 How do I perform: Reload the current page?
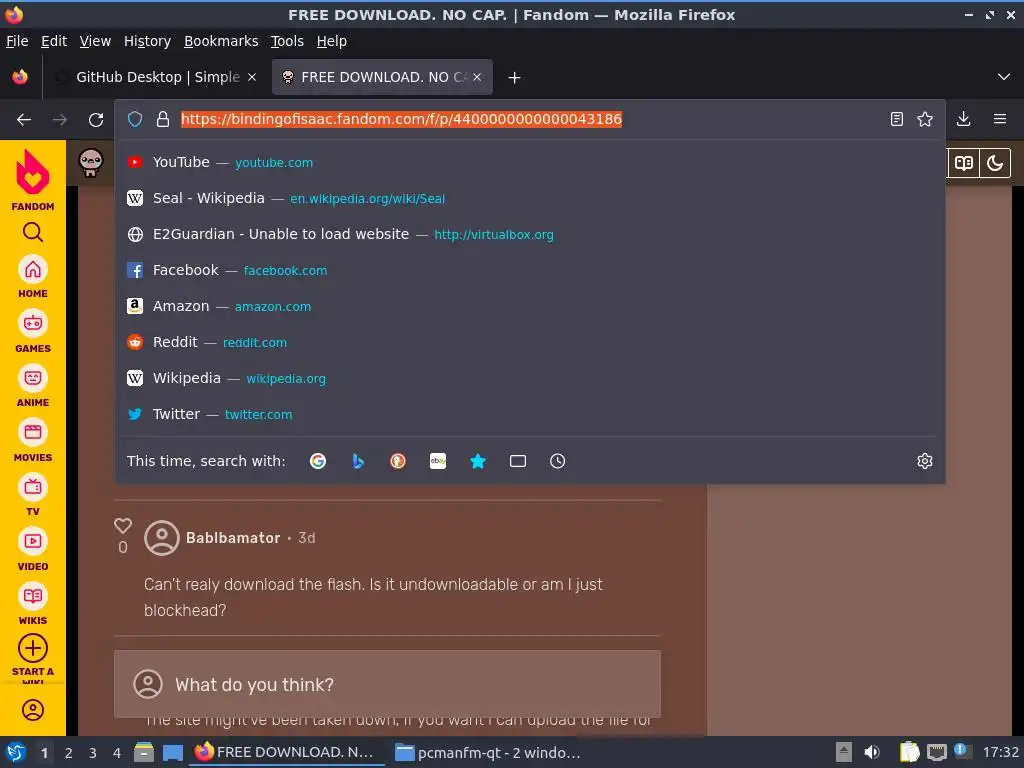tap(96, 120)
